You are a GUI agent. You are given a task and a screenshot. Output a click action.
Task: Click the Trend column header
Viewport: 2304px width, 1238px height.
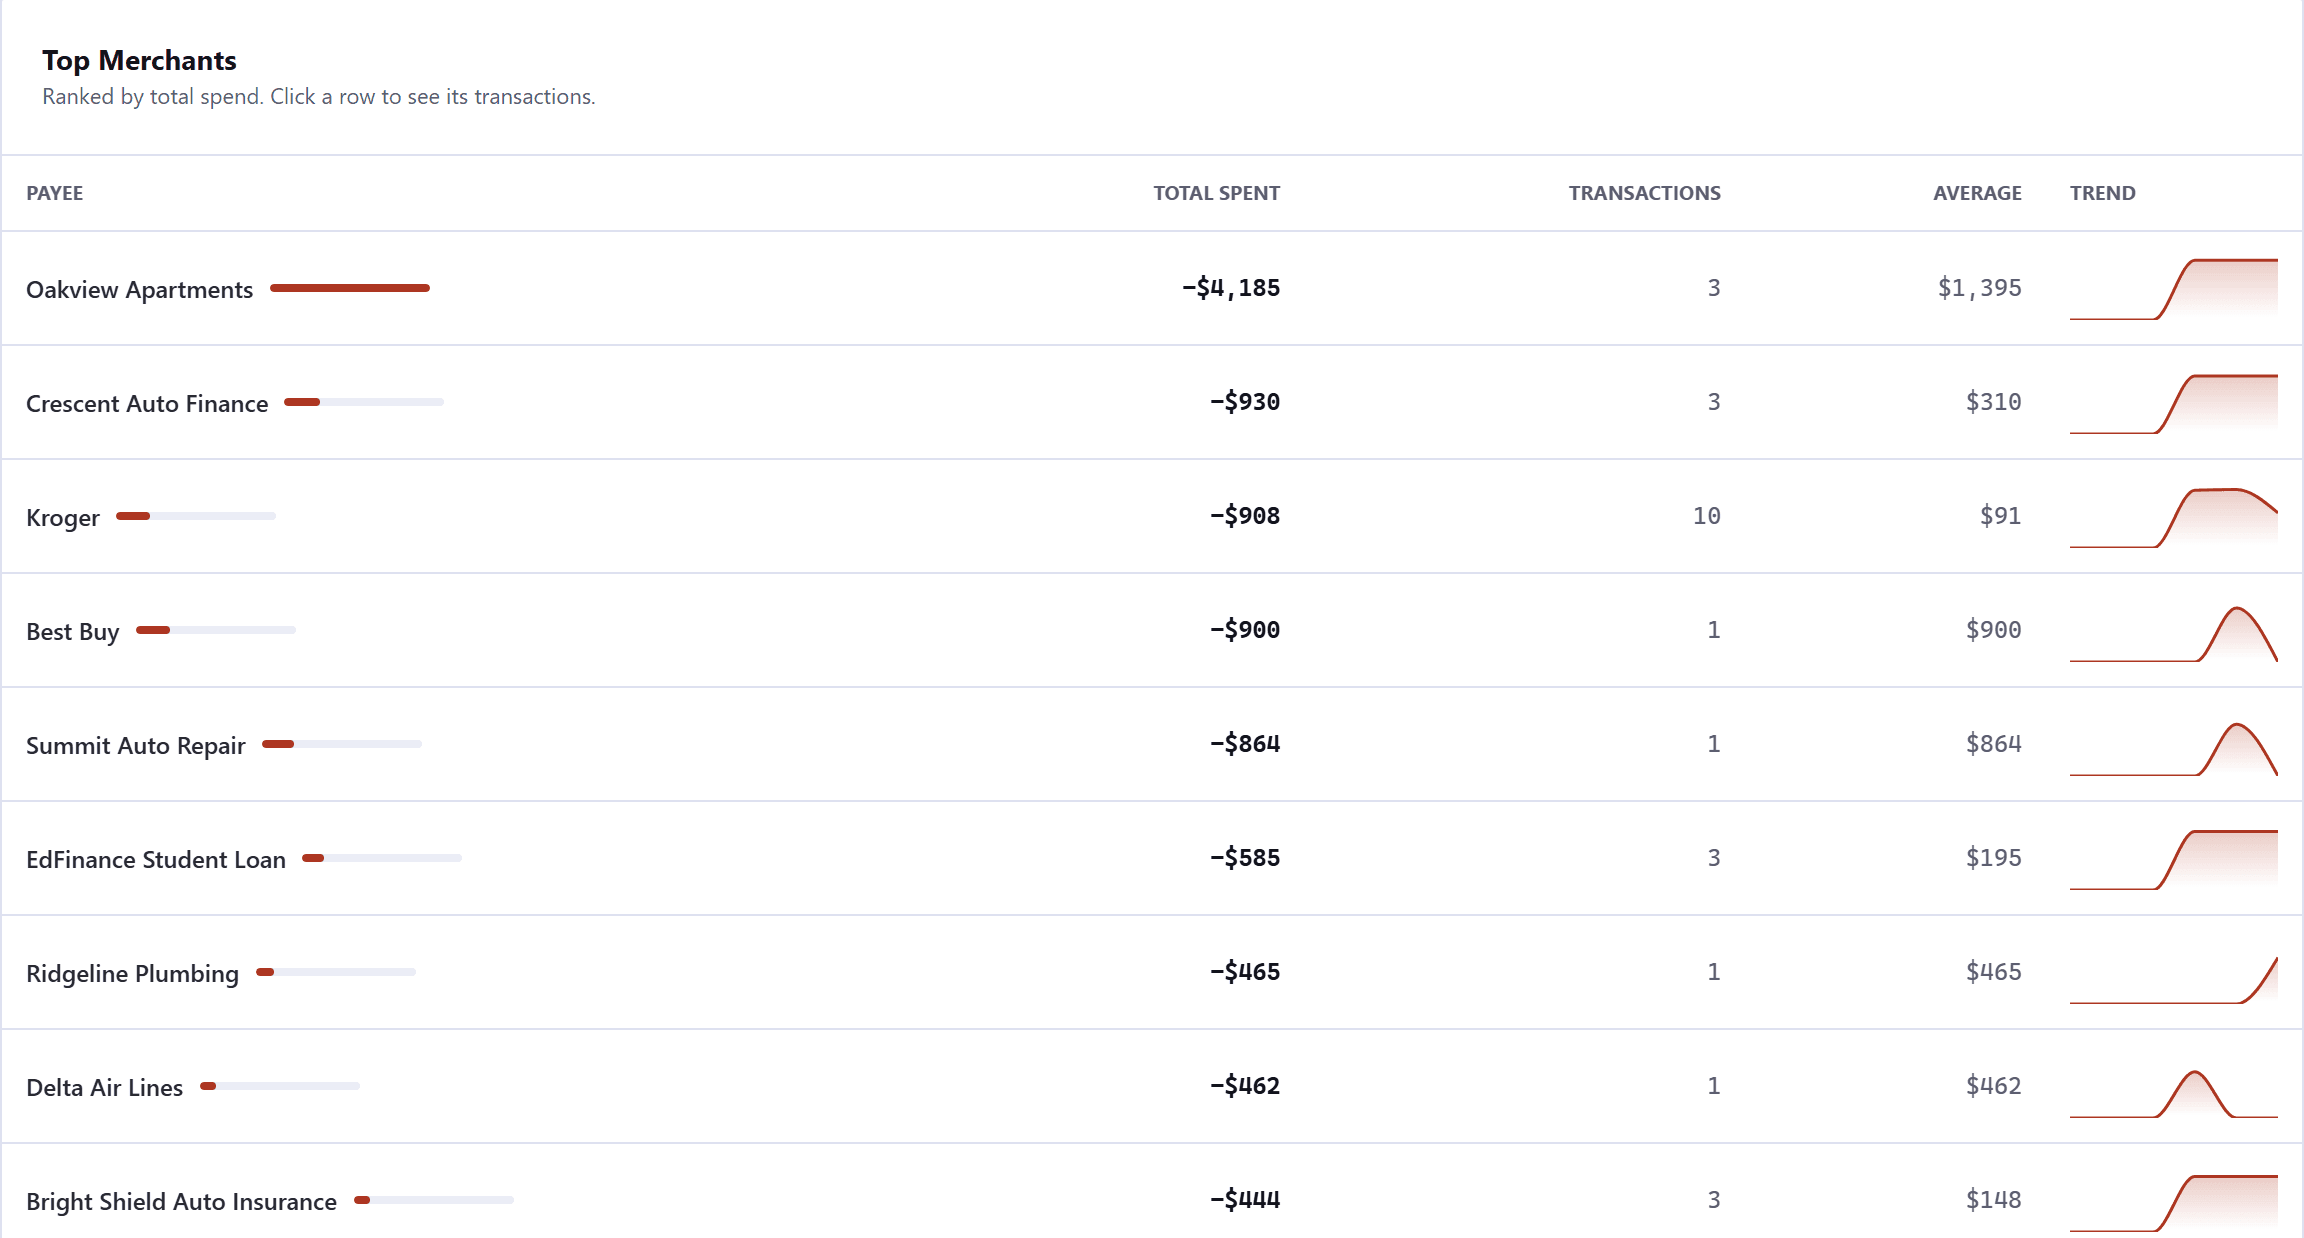click(x=2102, y=193)
